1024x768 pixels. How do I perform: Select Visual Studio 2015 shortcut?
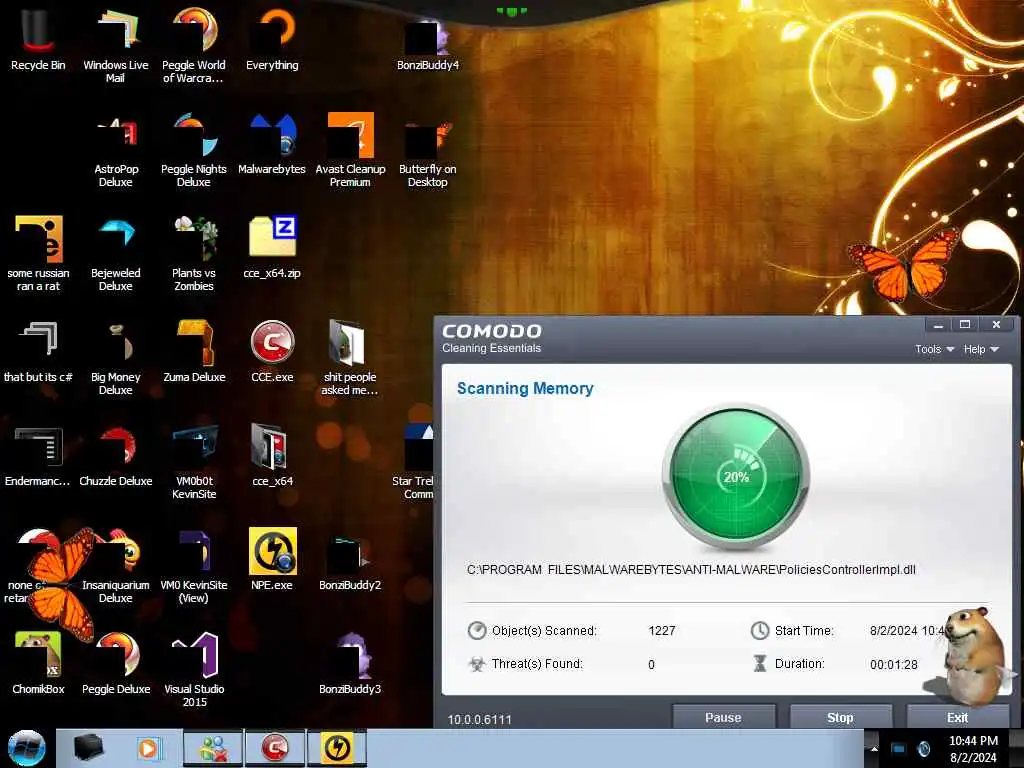click(193, 669)
